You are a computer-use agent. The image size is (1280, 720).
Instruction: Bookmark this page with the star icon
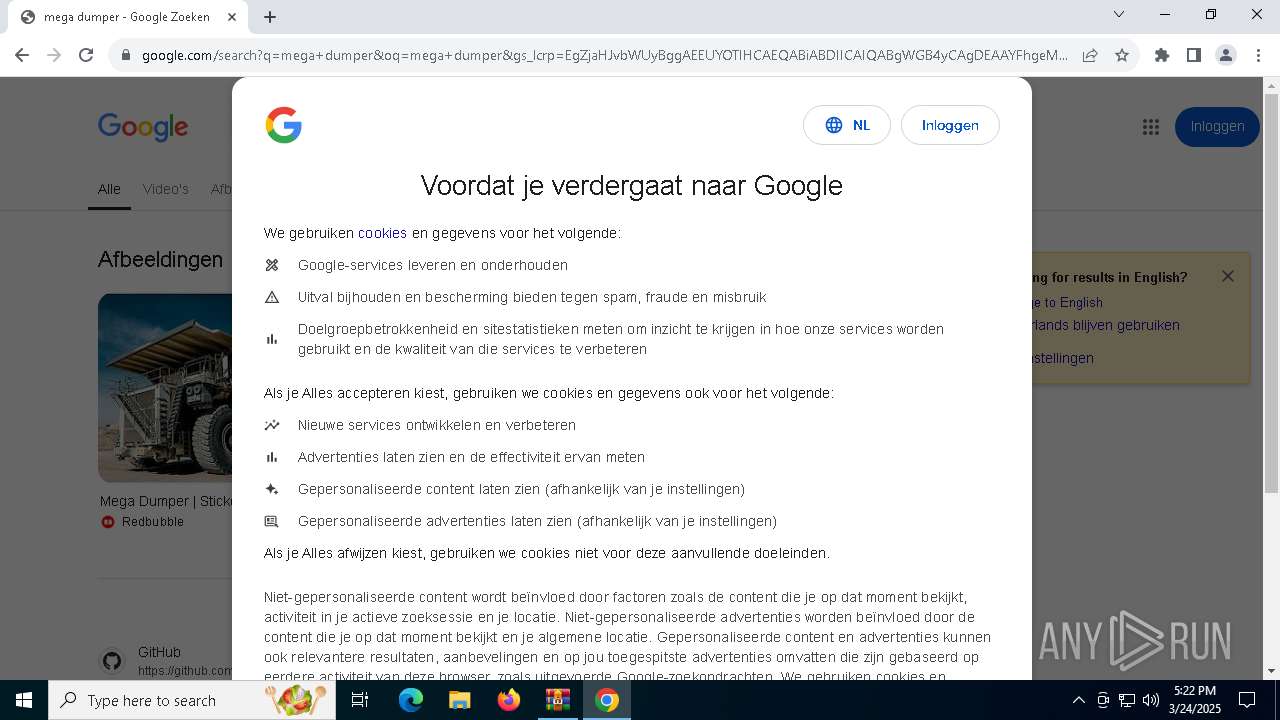[x=1122, y=55]
